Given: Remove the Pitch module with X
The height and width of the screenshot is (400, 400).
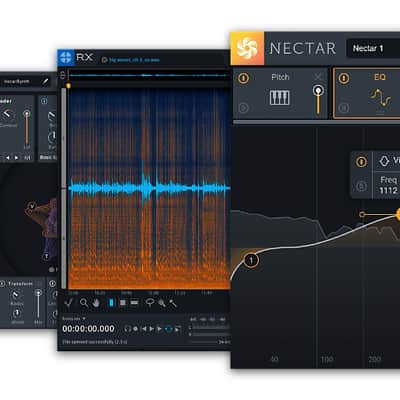Looking at the screenshot, I should pos(318,77).
